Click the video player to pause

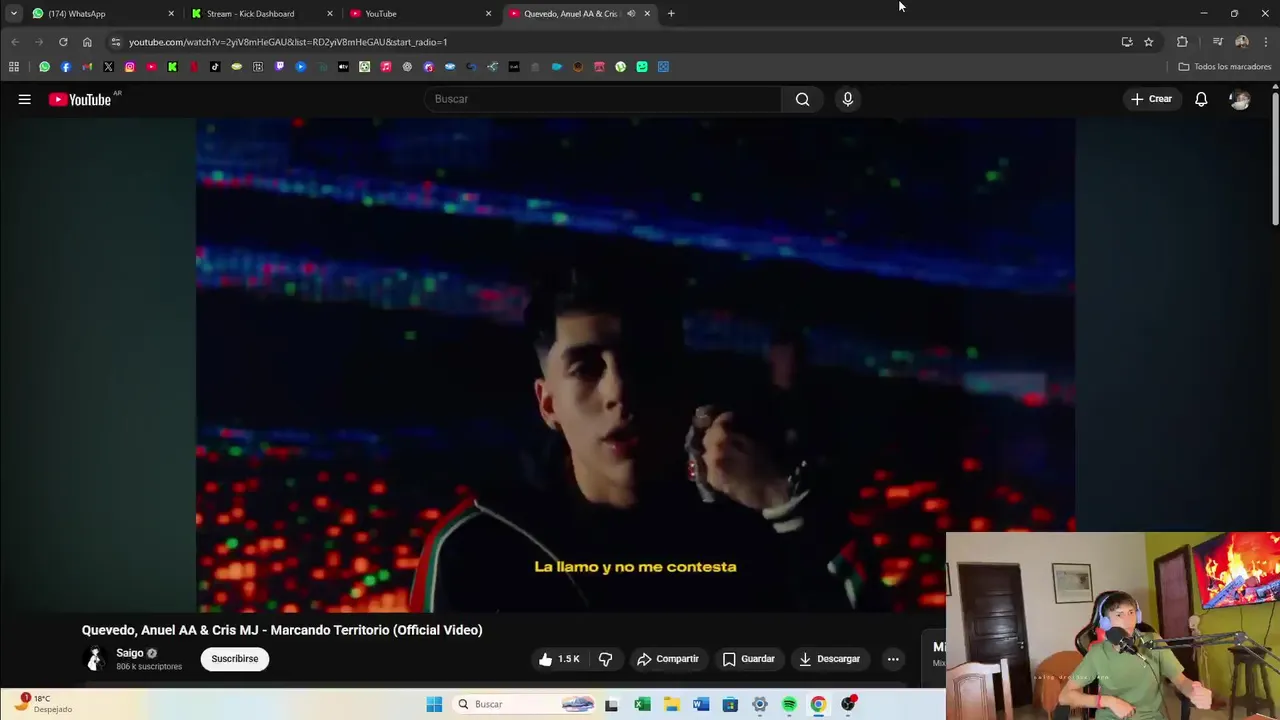pos(635,365)
